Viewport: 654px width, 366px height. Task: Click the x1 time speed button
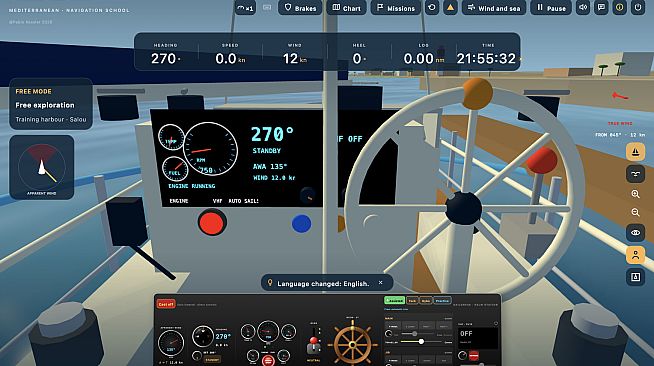coord(245,8)
